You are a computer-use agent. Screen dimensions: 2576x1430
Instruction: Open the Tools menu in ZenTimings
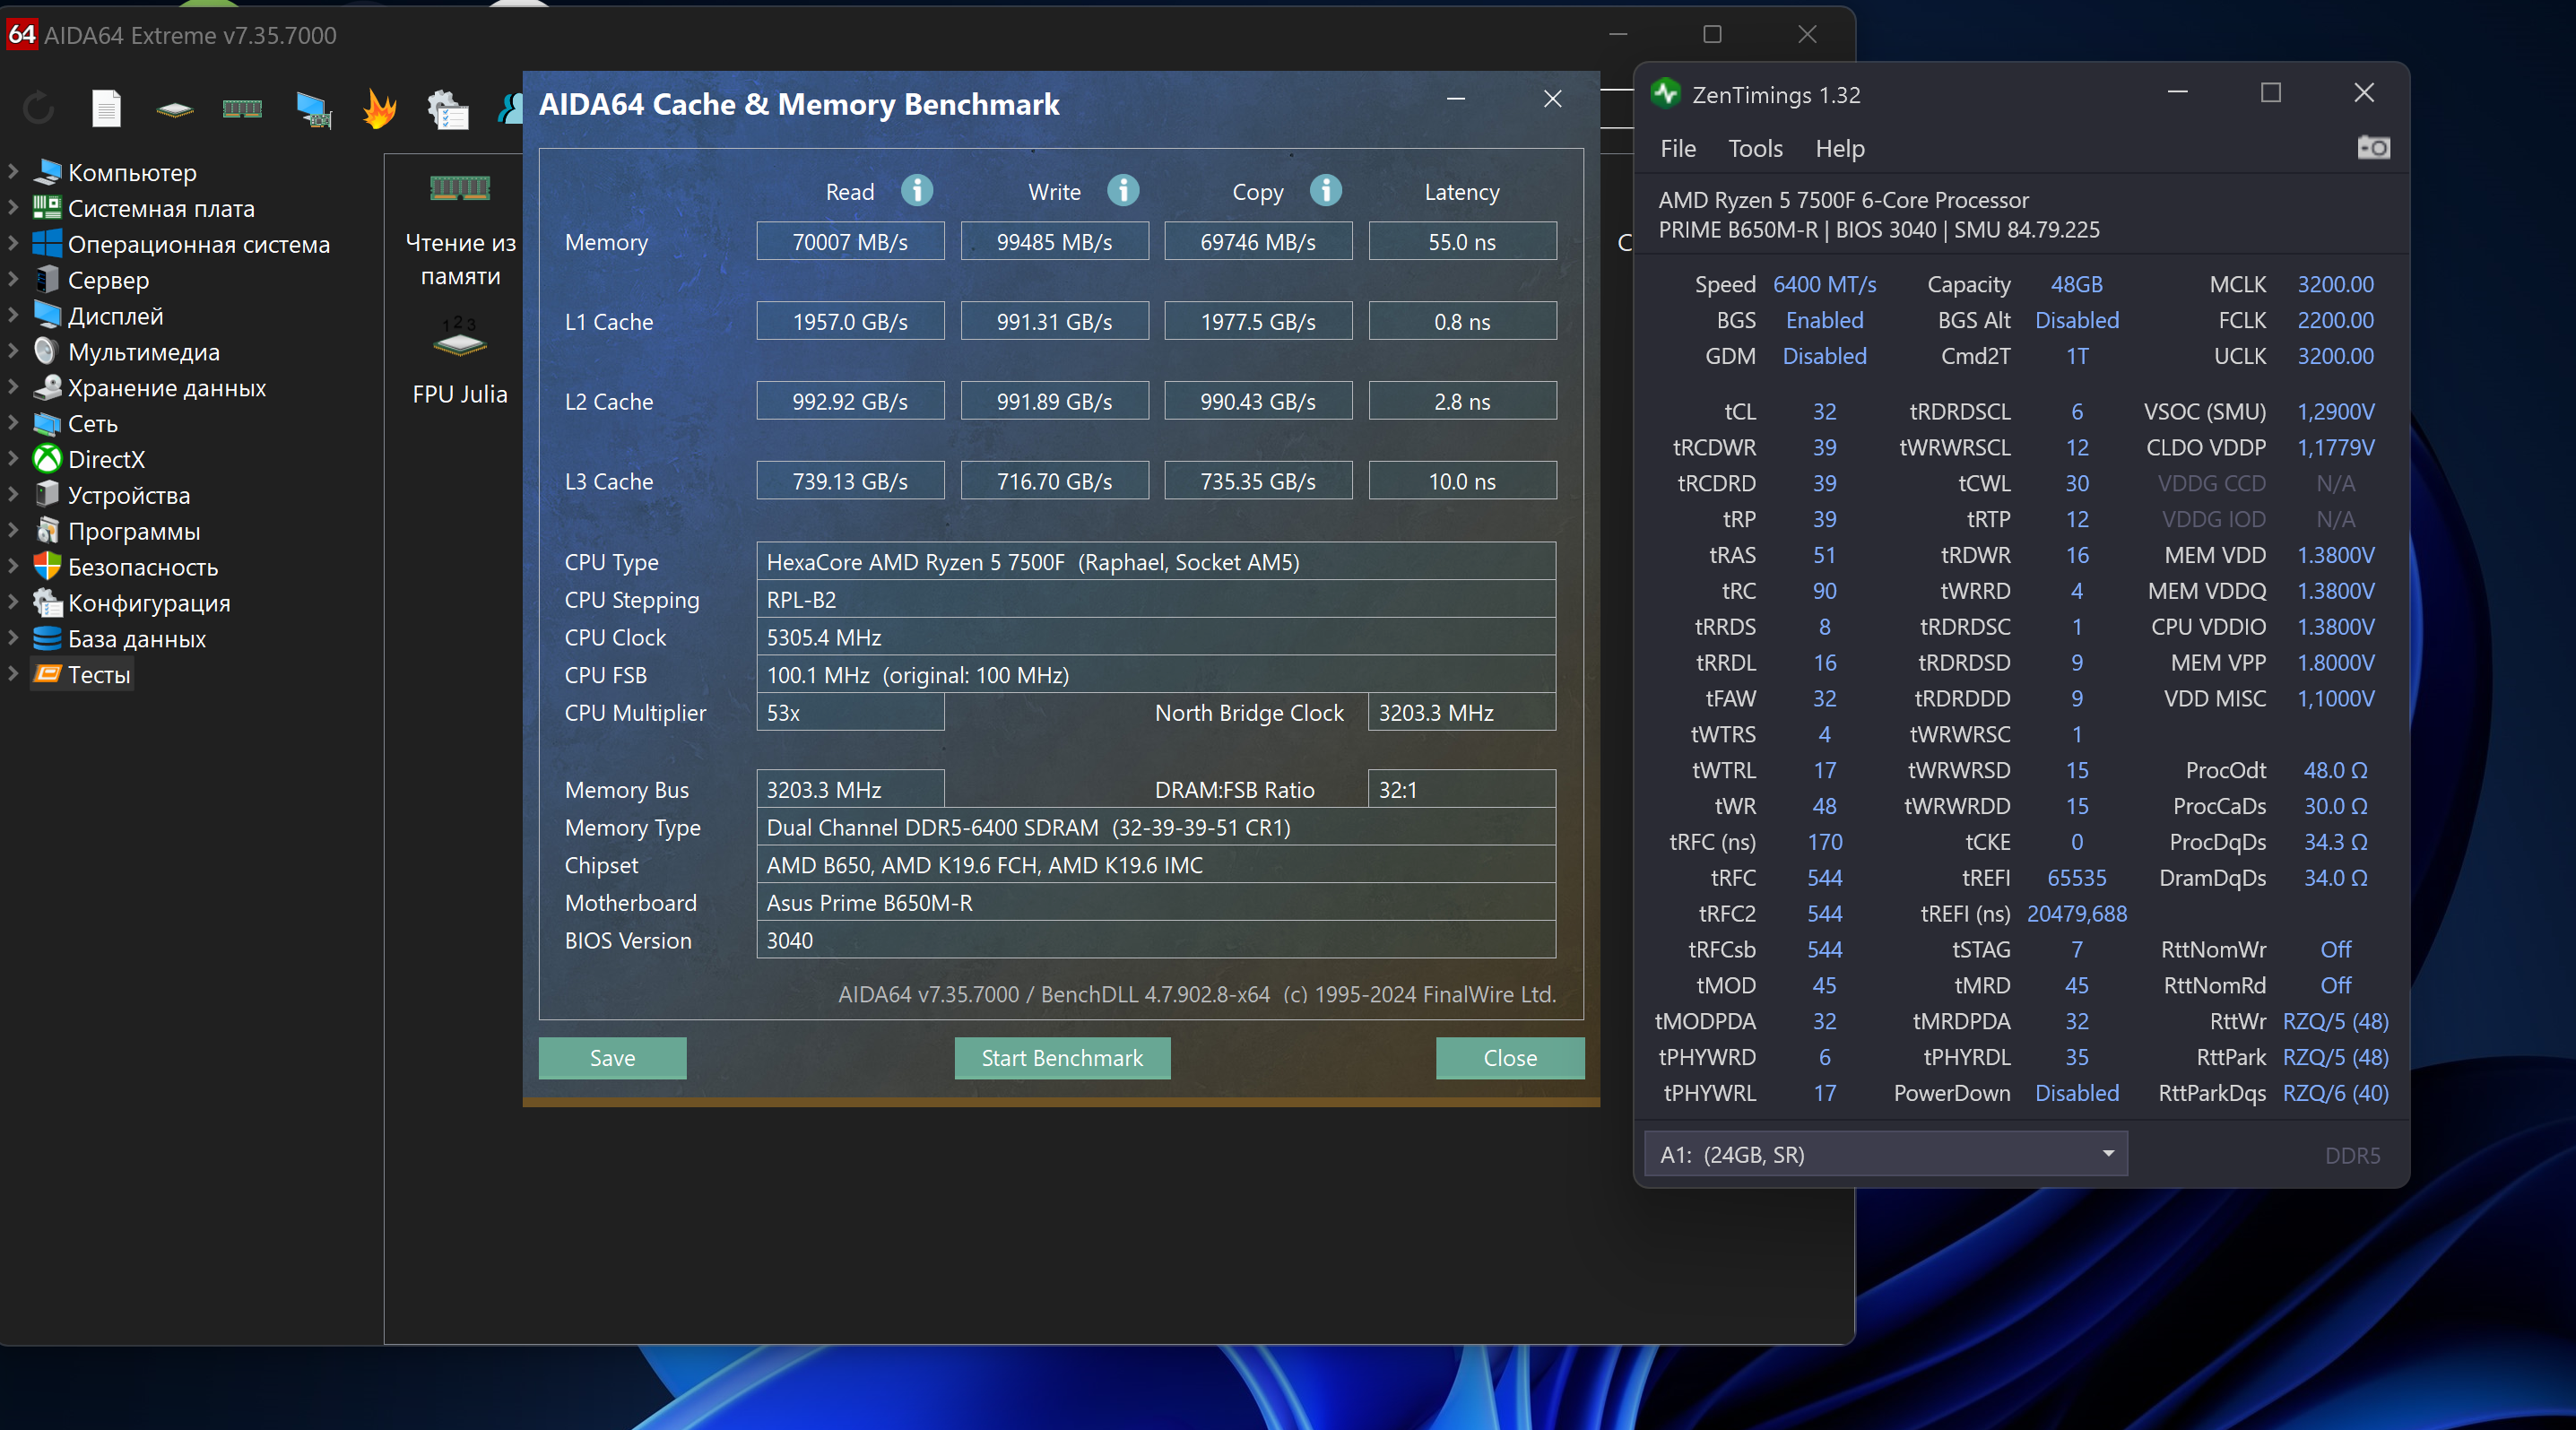[1755, 148]
